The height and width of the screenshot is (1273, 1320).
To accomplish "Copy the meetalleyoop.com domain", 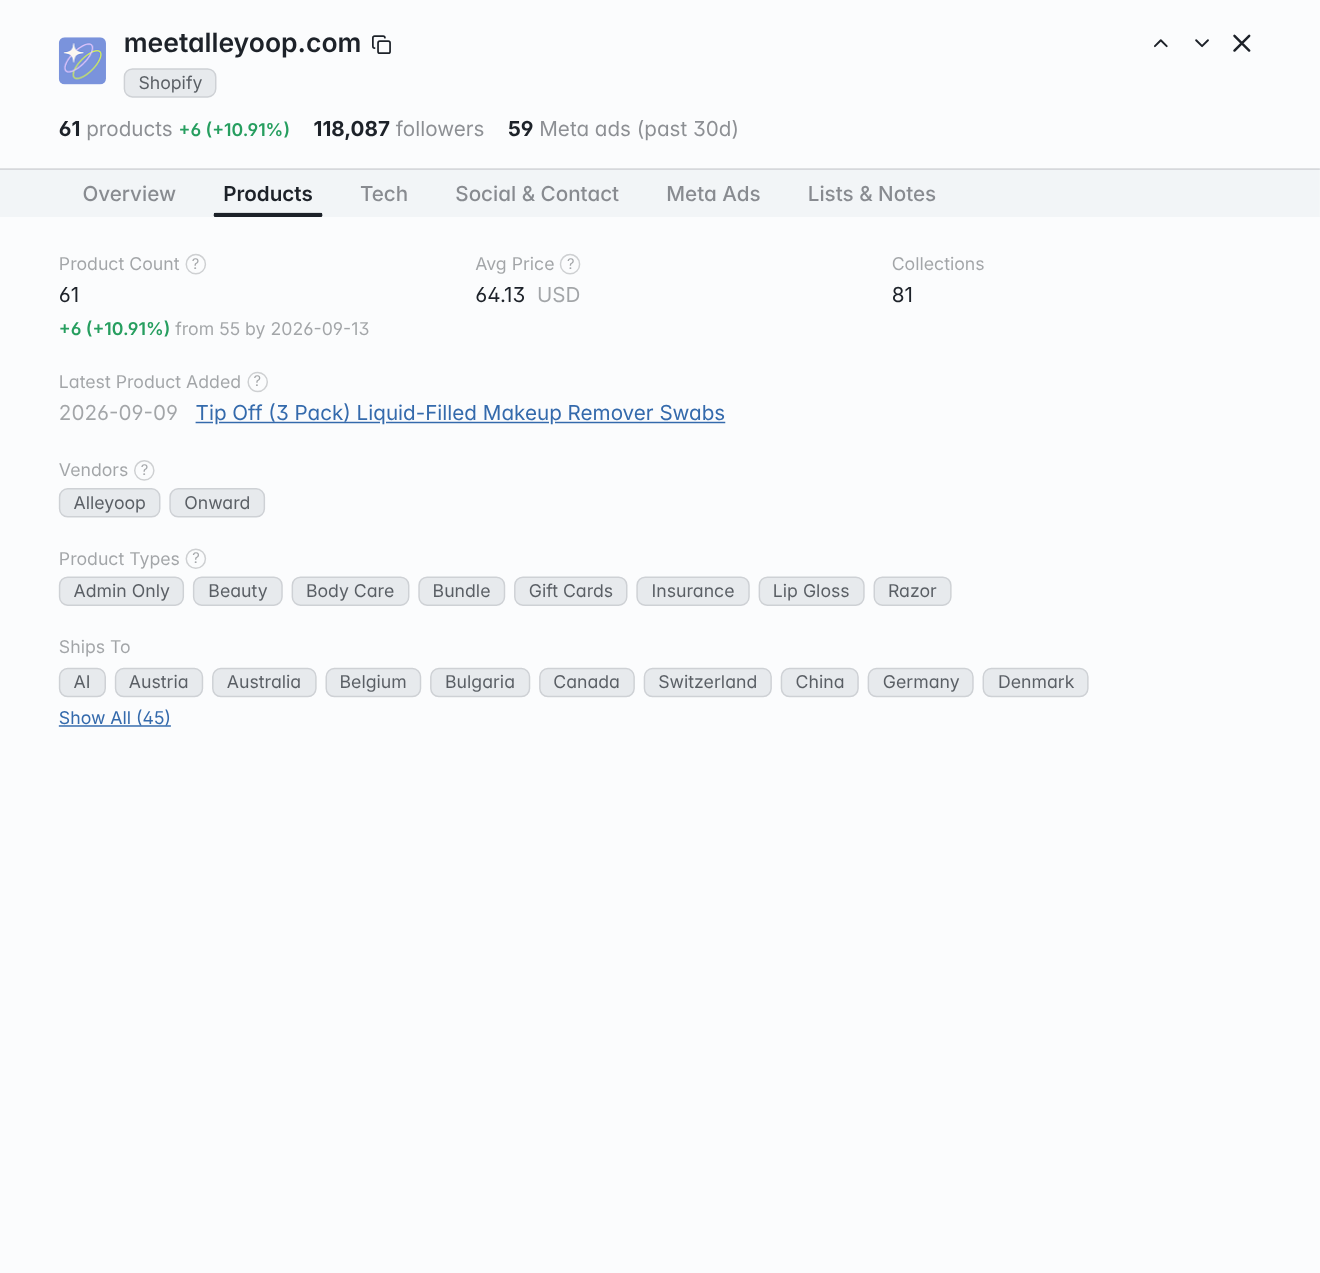I will [382, 44].
